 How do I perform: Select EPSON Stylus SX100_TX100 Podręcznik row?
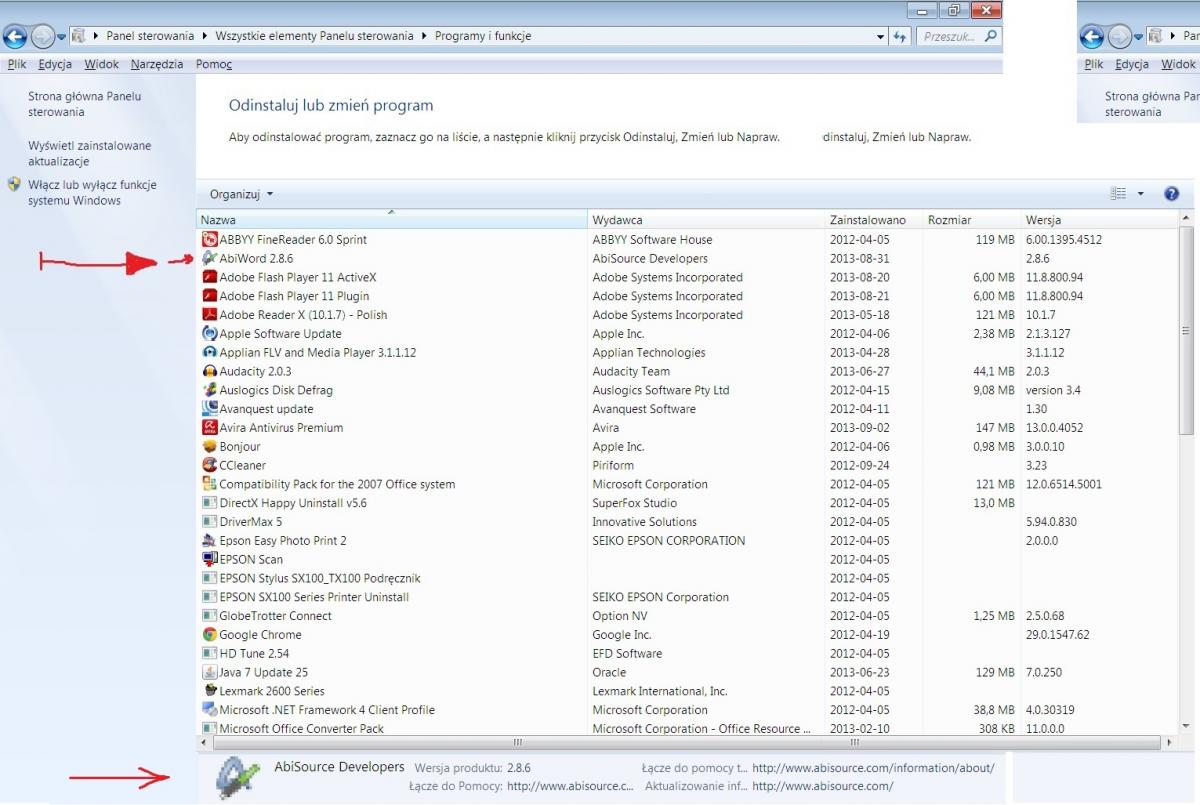tap(688, 578)
